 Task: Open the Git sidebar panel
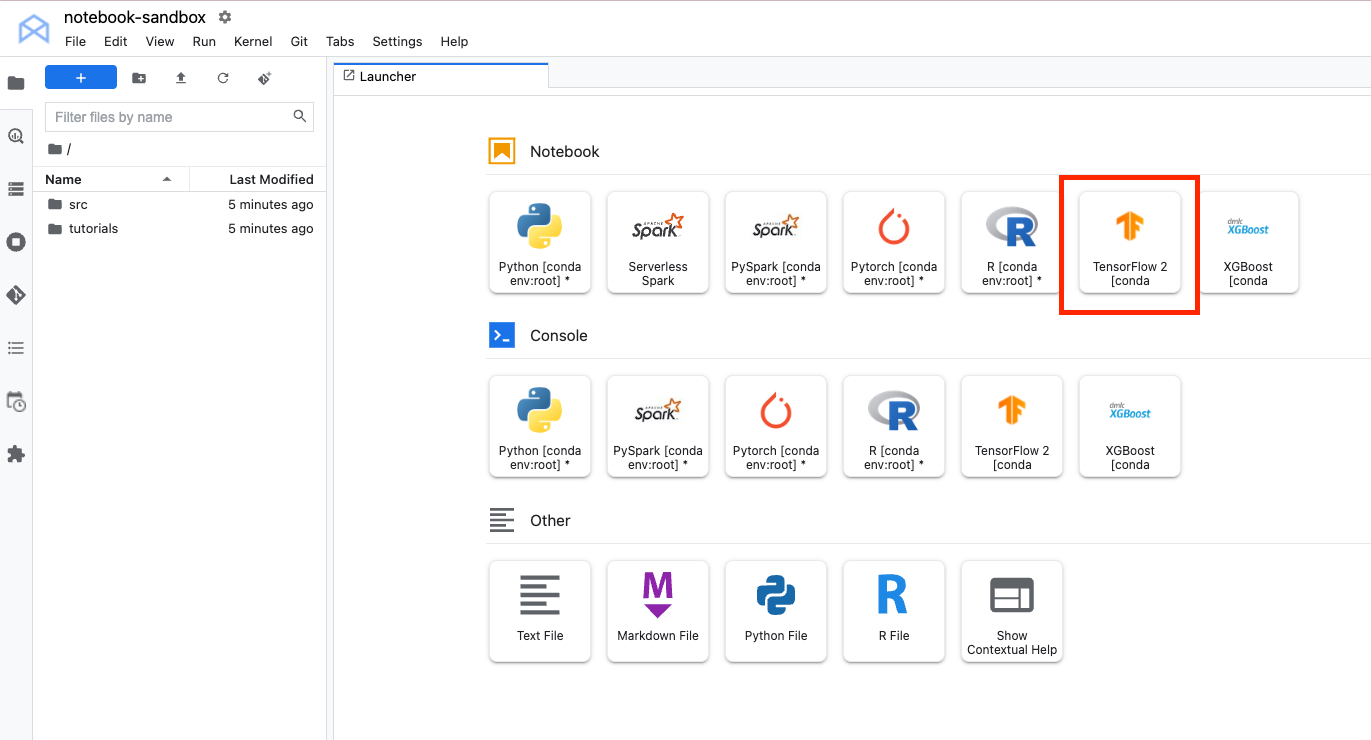[x=16, y=295]
